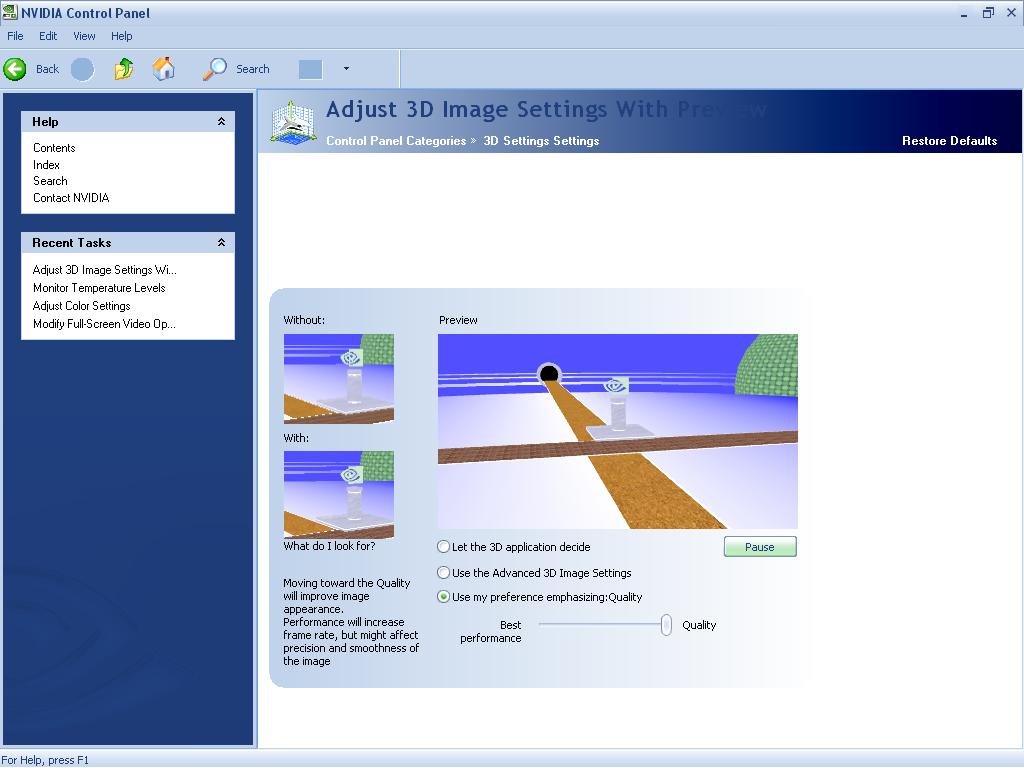Open Help Index link

pos(46,165)
